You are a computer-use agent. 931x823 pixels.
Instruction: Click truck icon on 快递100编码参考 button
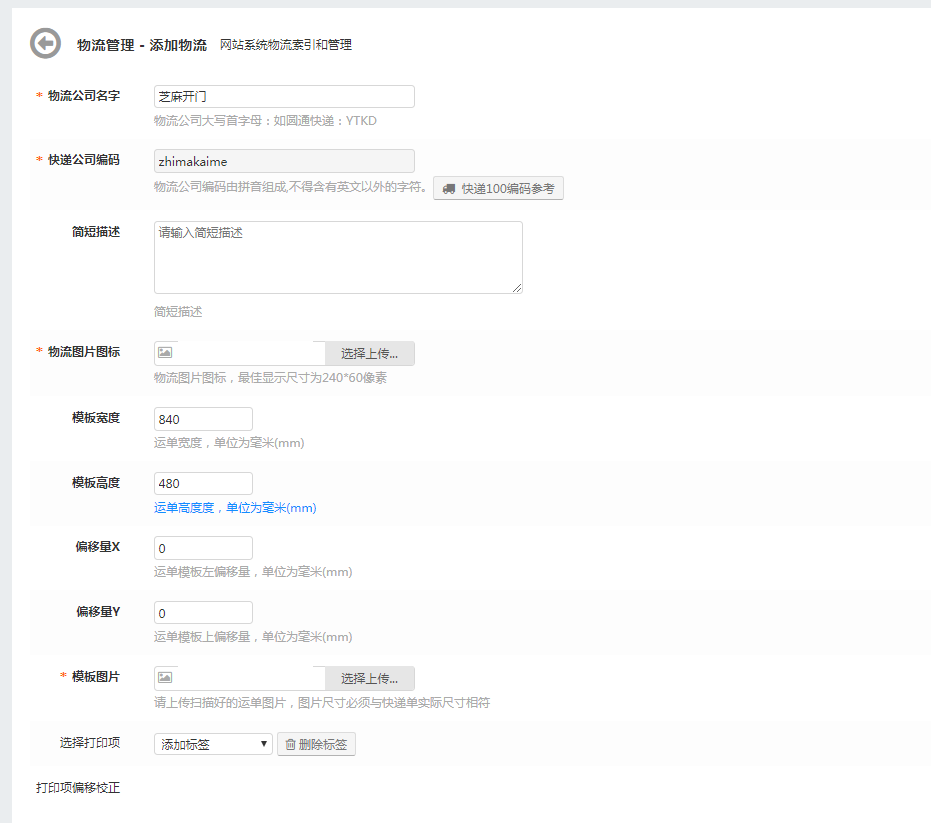[x=449, y=188]
